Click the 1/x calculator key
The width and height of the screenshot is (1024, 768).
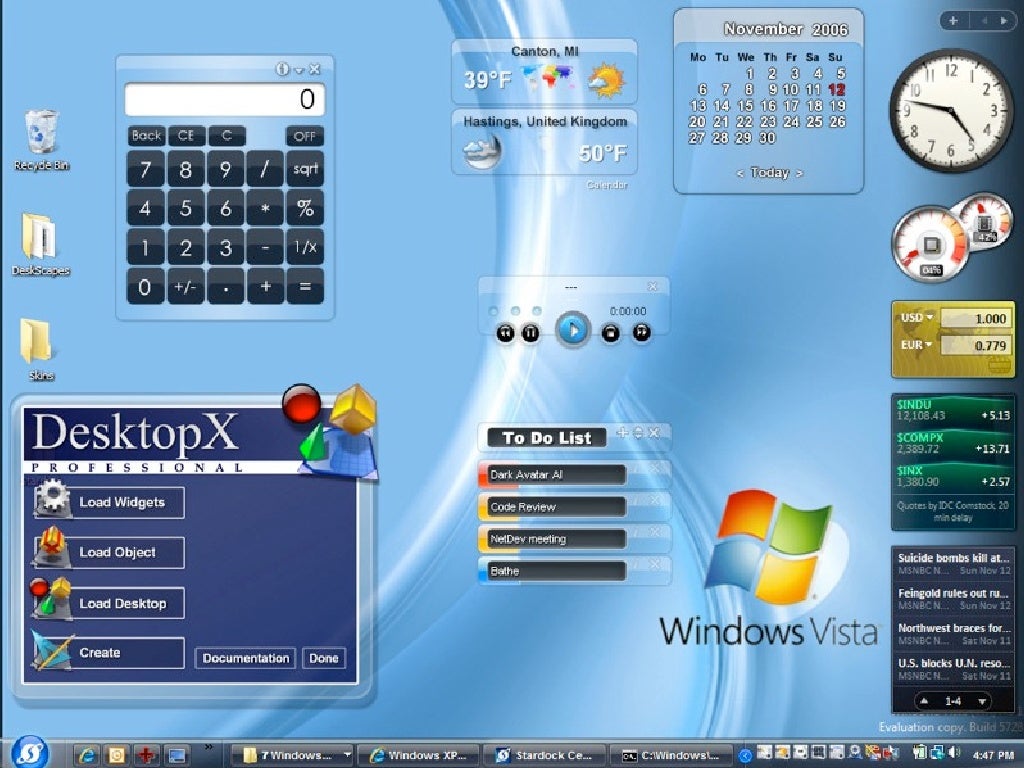click(x=305, y=247)
